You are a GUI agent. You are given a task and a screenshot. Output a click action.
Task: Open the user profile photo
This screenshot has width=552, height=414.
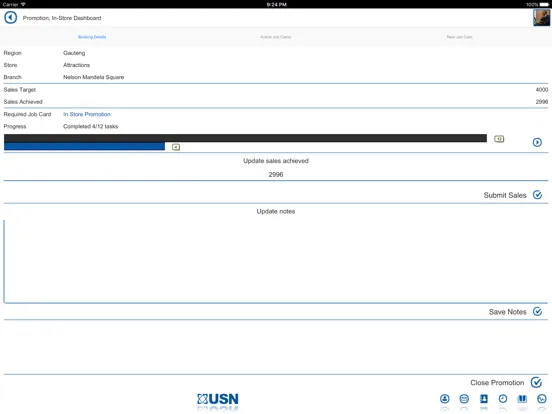coord(541,18)
